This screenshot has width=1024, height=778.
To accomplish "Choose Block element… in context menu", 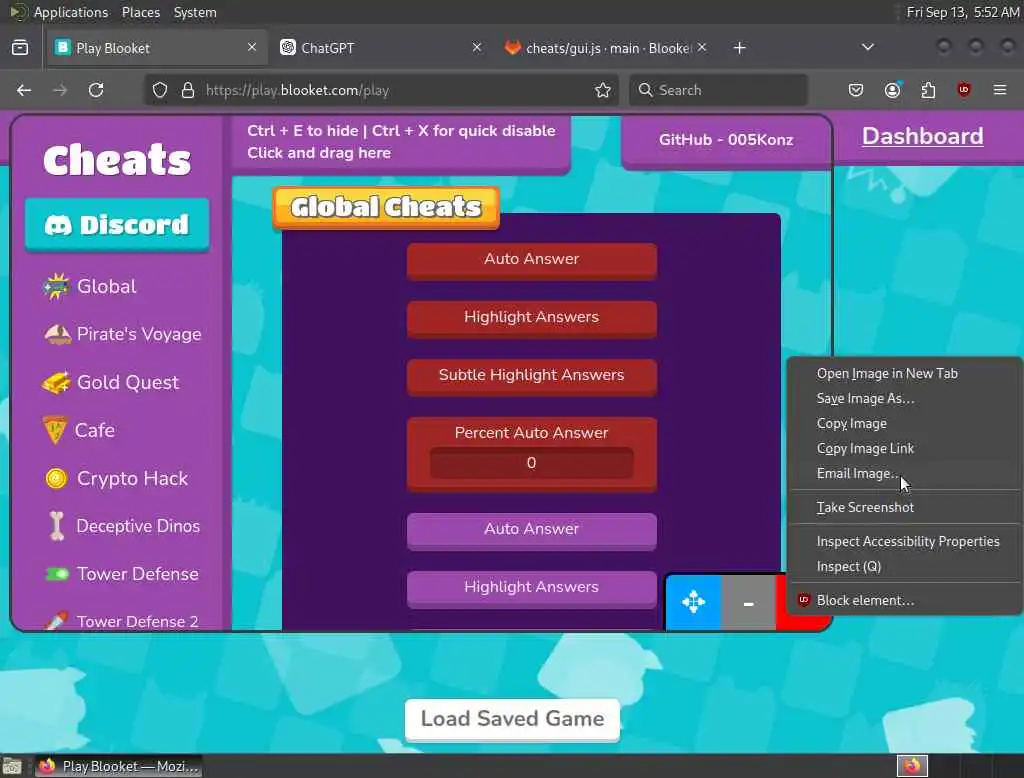I will 904,600.
